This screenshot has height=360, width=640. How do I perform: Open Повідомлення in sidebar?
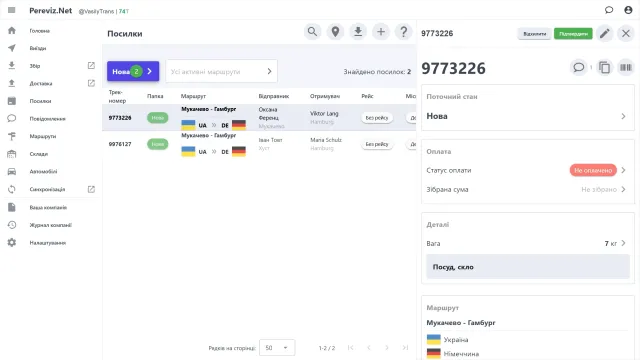tap(47, 119)
